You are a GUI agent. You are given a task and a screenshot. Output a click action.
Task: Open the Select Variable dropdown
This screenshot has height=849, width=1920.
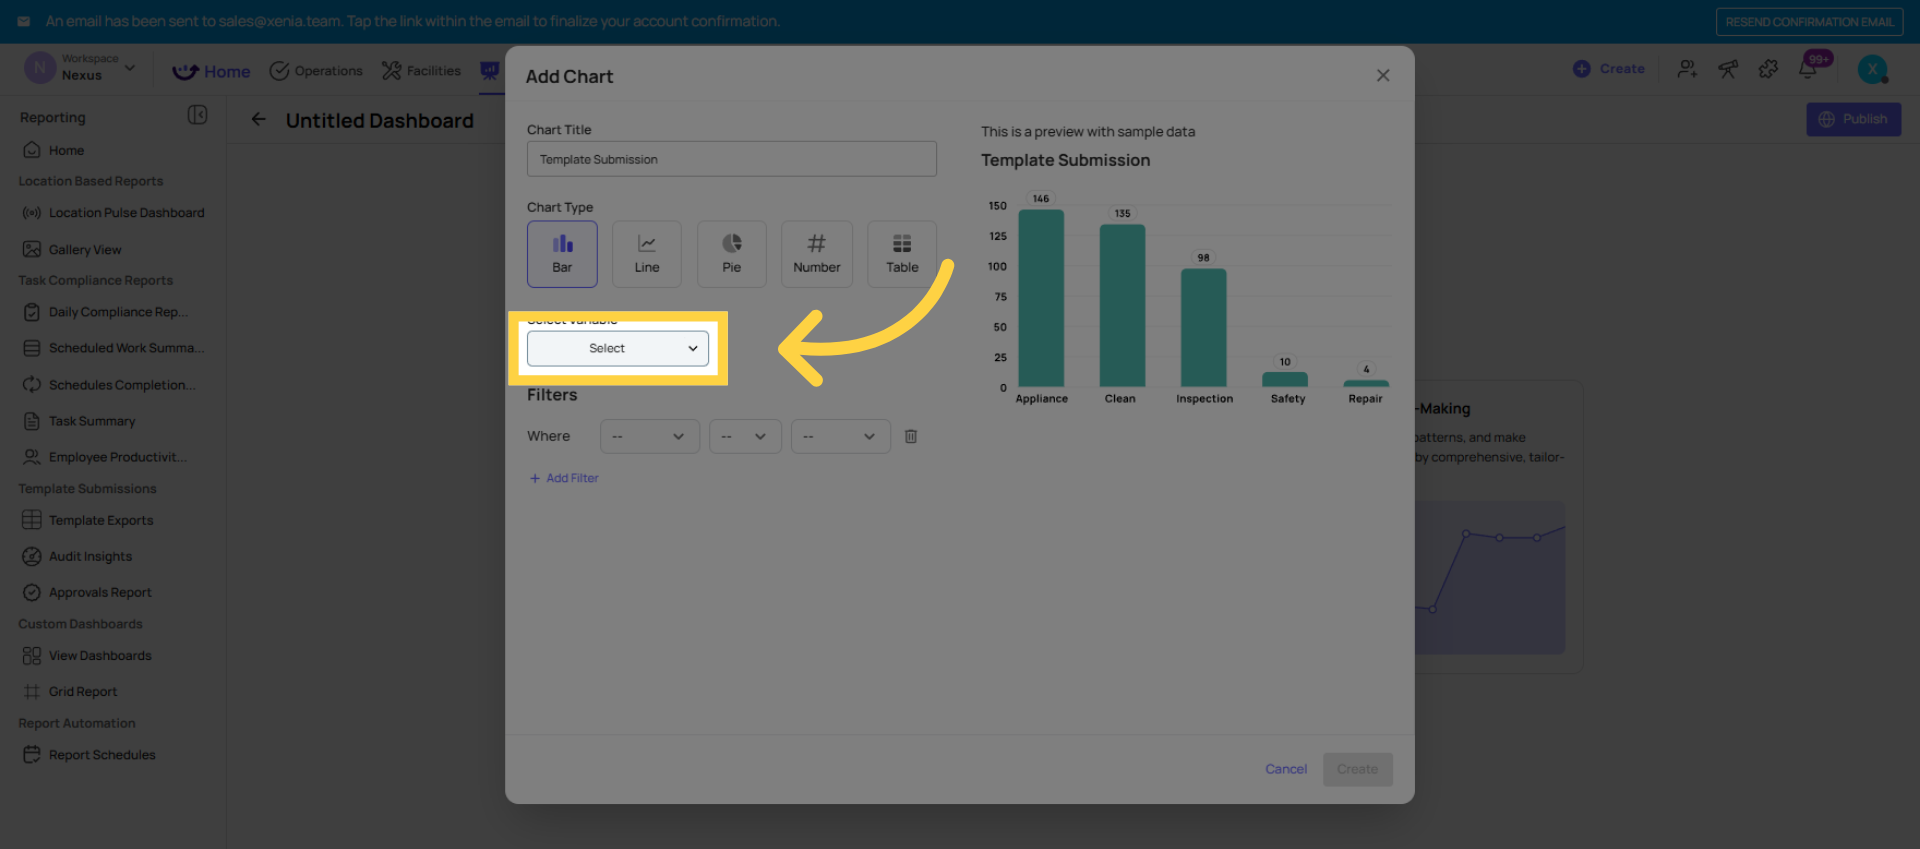(x=618, y=348)
